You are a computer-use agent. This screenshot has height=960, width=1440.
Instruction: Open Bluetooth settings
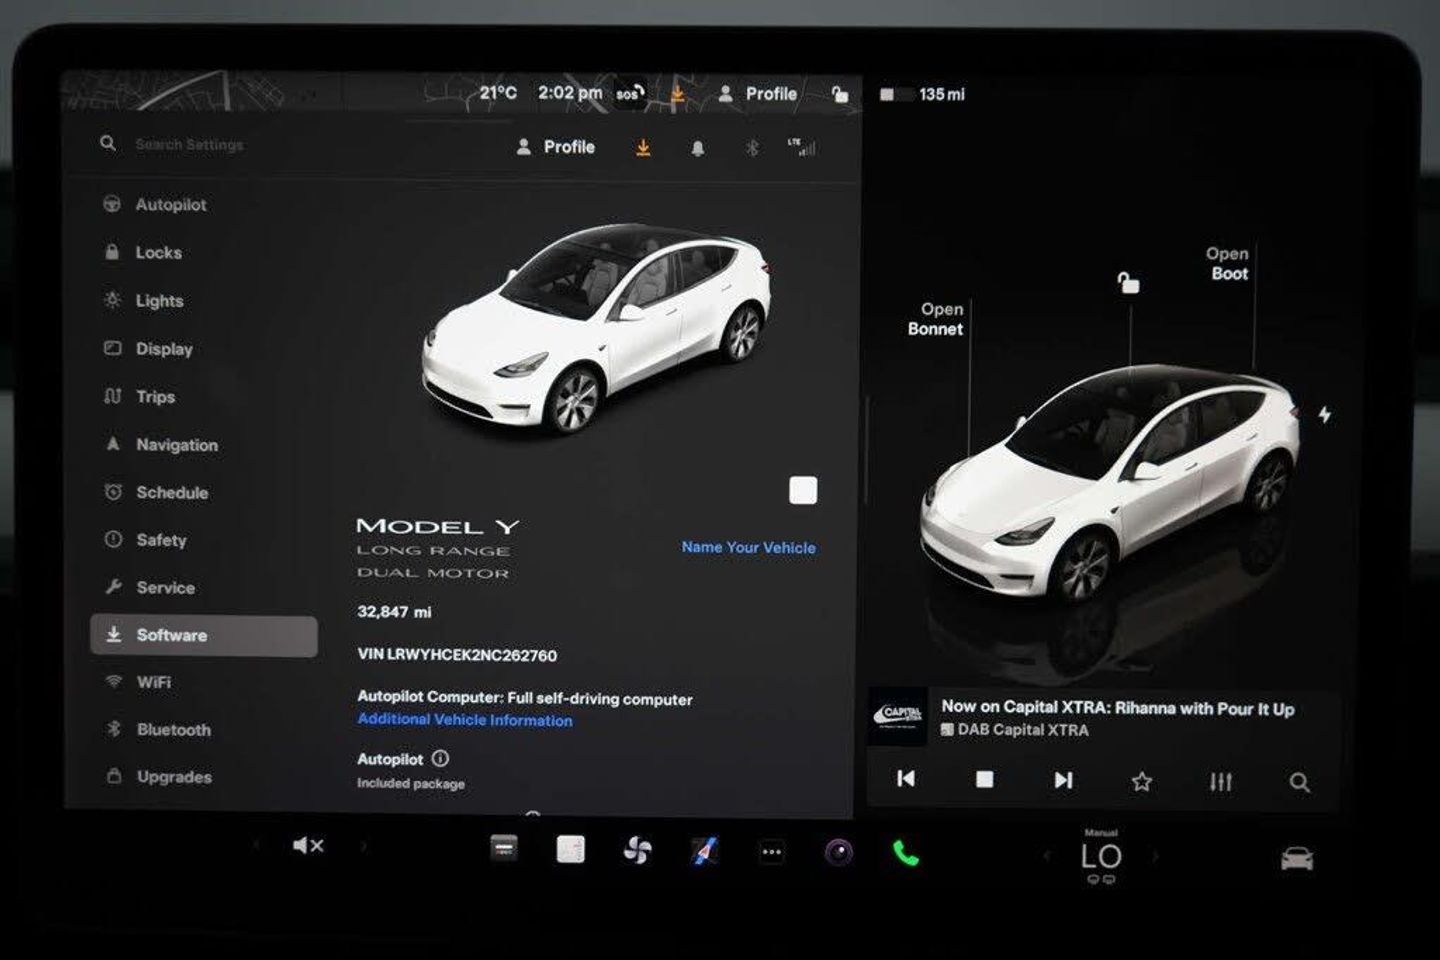click(158, 730)
